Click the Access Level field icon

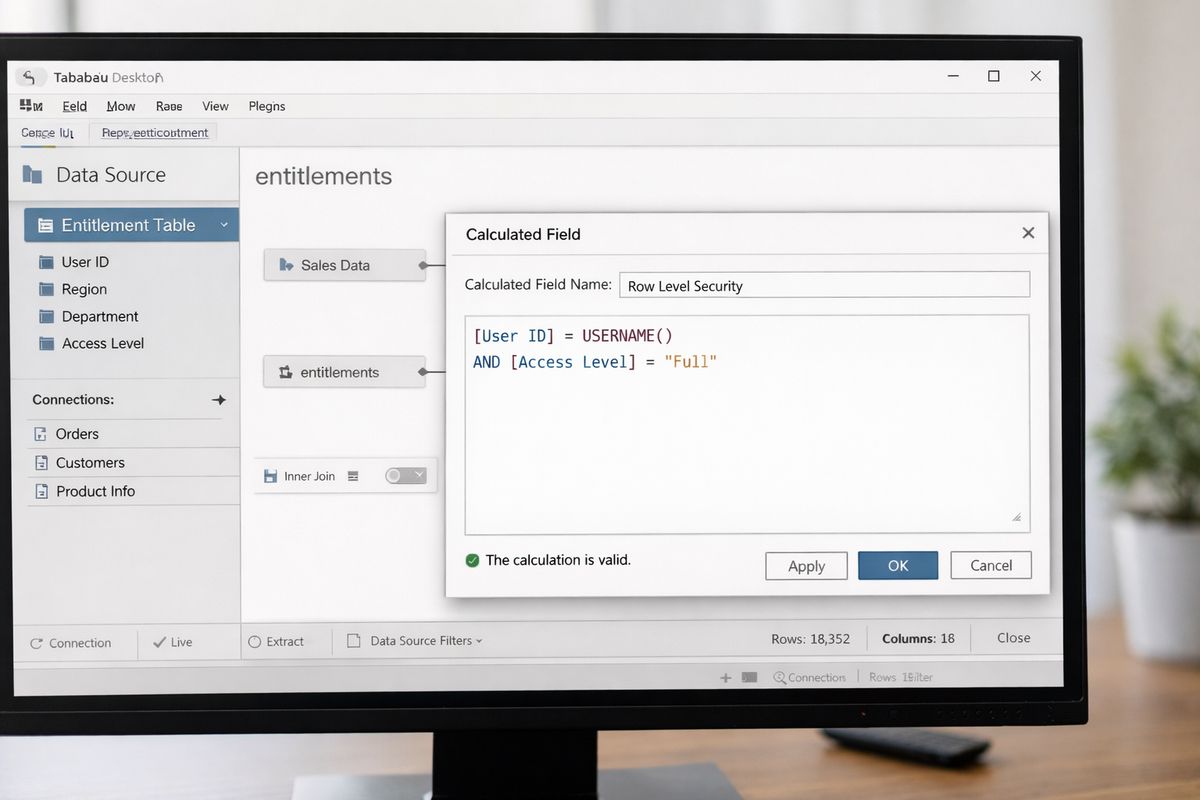[46, 343]
